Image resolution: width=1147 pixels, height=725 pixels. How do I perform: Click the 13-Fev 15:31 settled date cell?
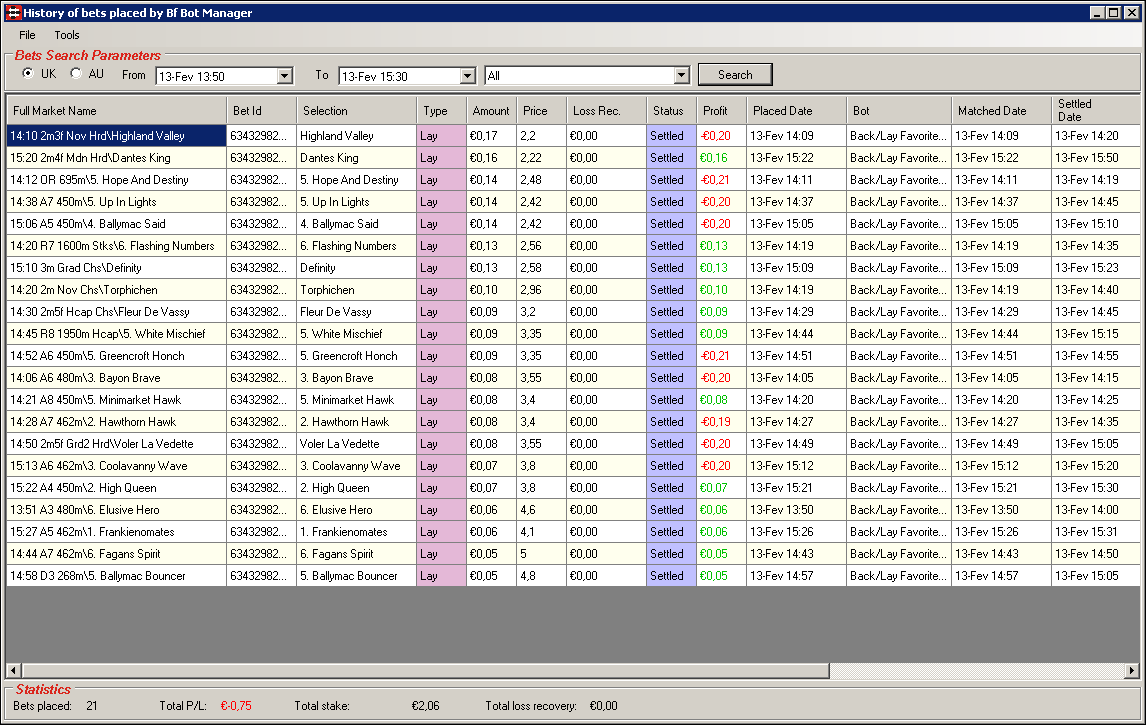click(x=1096, y=532)
